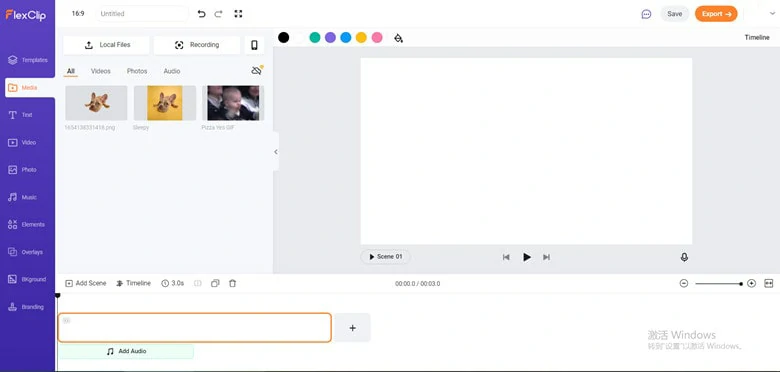780x372 pixels.
Task: Switch to the Photos media tab
Action: click(x=137, y=71)
